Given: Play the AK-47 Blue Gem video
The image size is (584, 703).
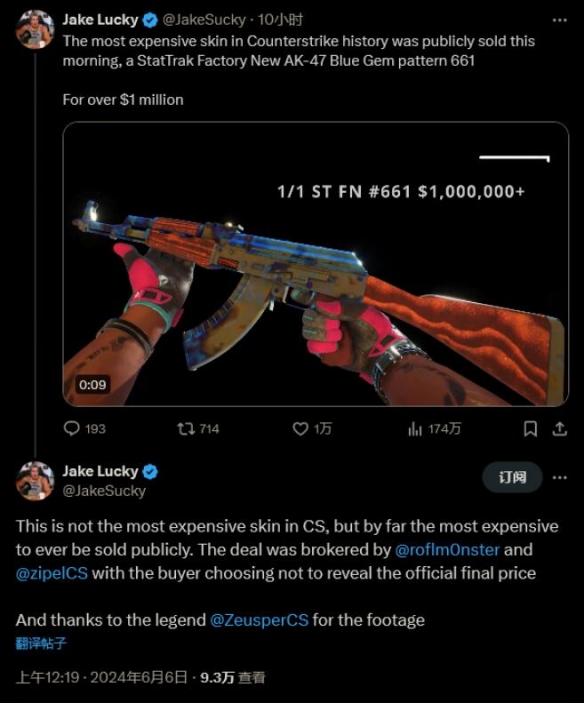Looking at the screenshot, I should click(316, 264).
